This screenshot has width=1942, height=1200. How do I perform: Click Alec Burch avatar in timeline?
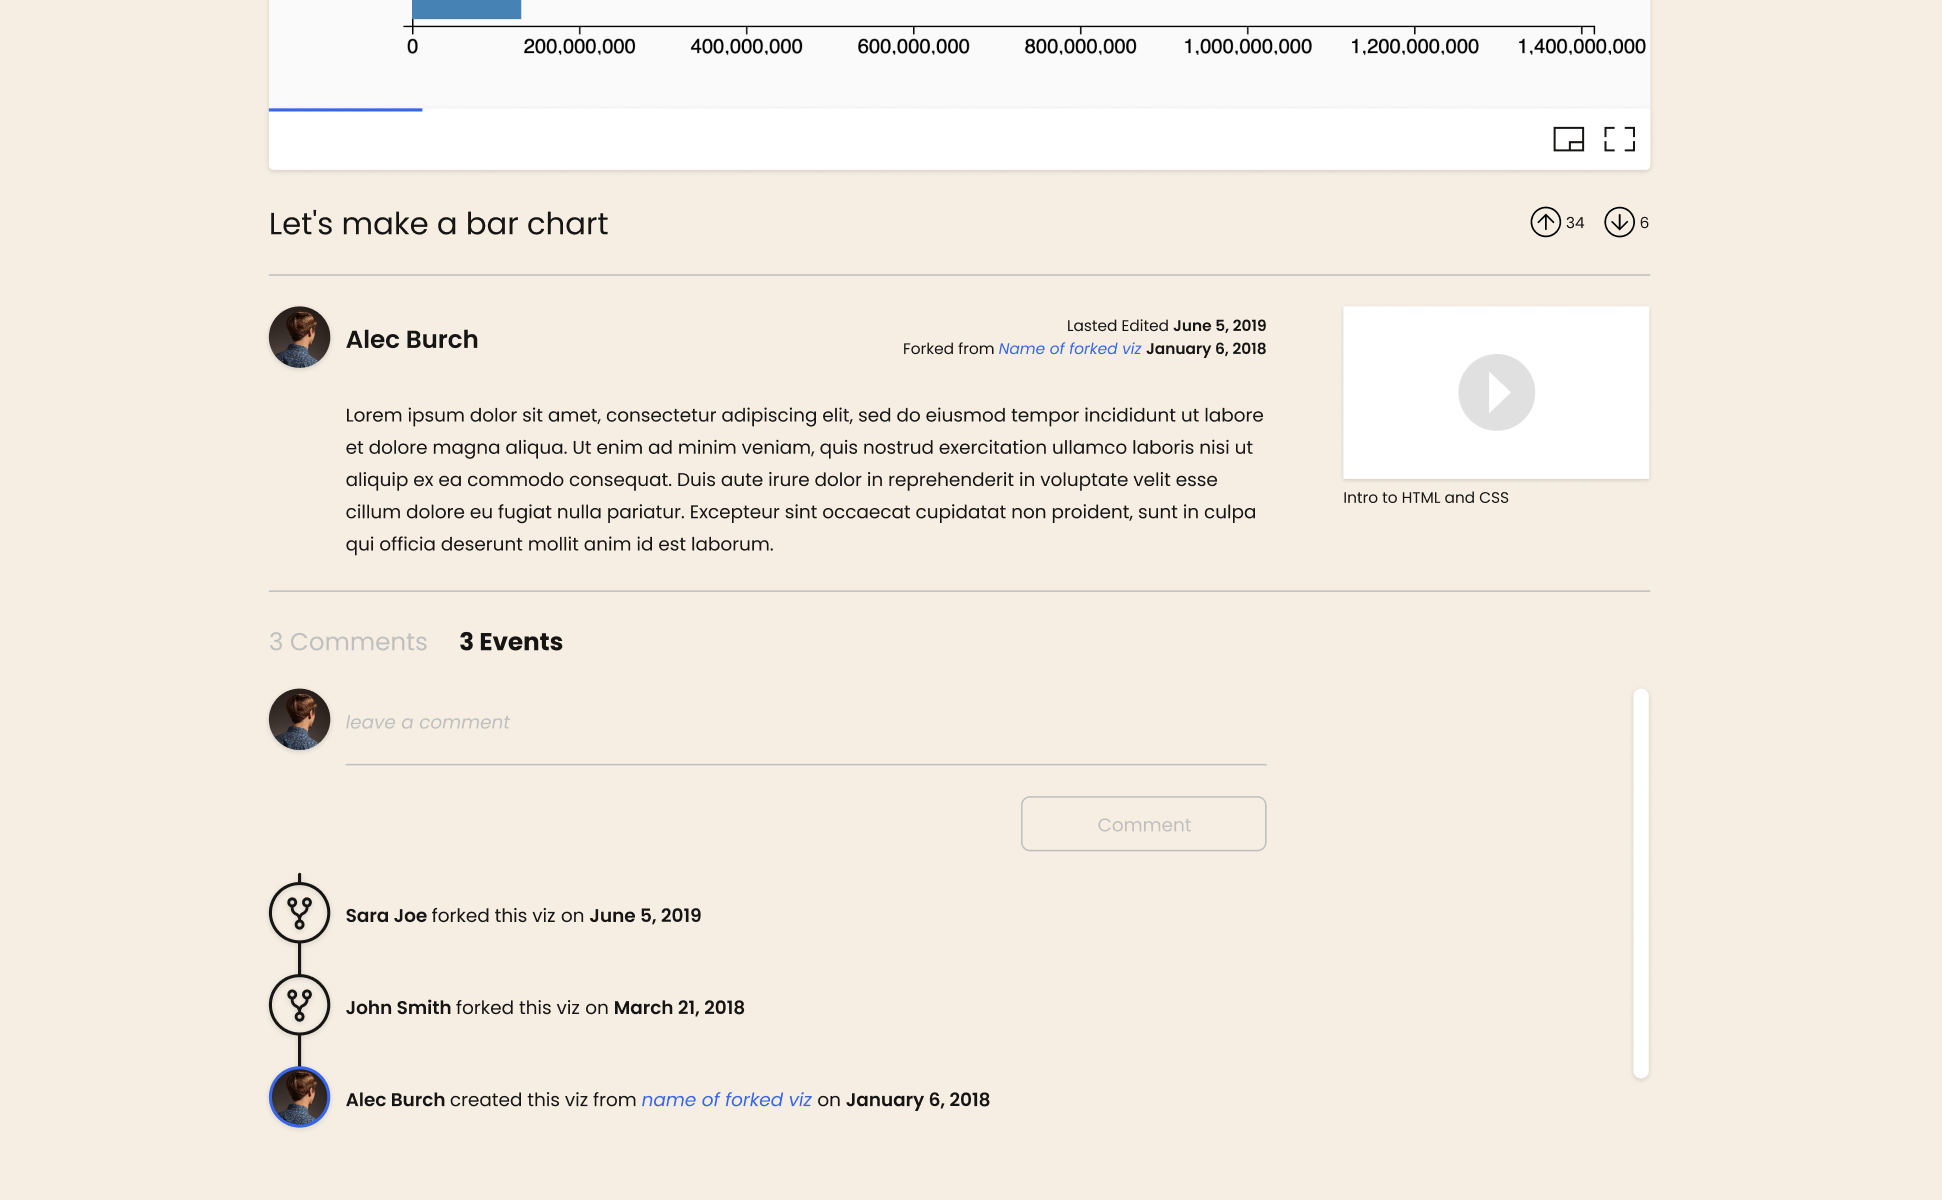(299, 1097)
